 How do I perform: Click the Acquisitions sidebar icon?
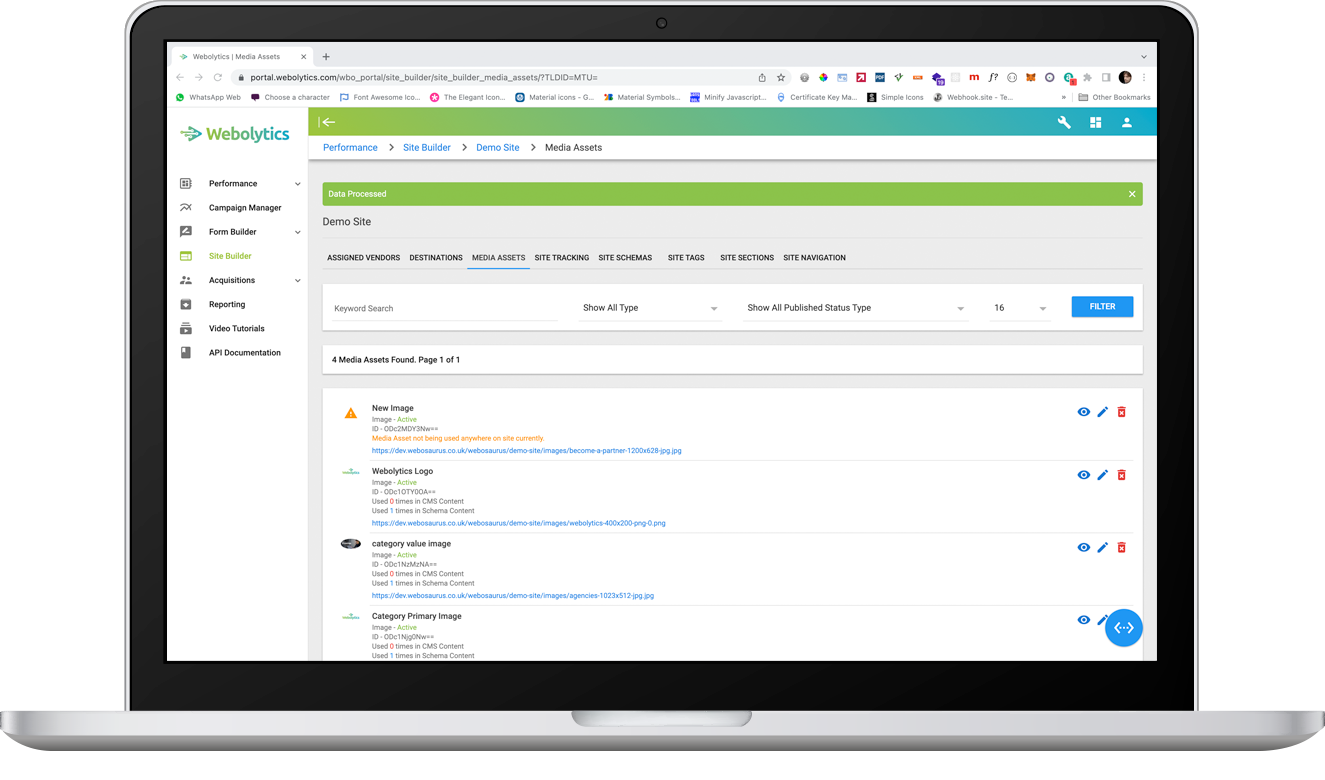(x=185, y=280)
